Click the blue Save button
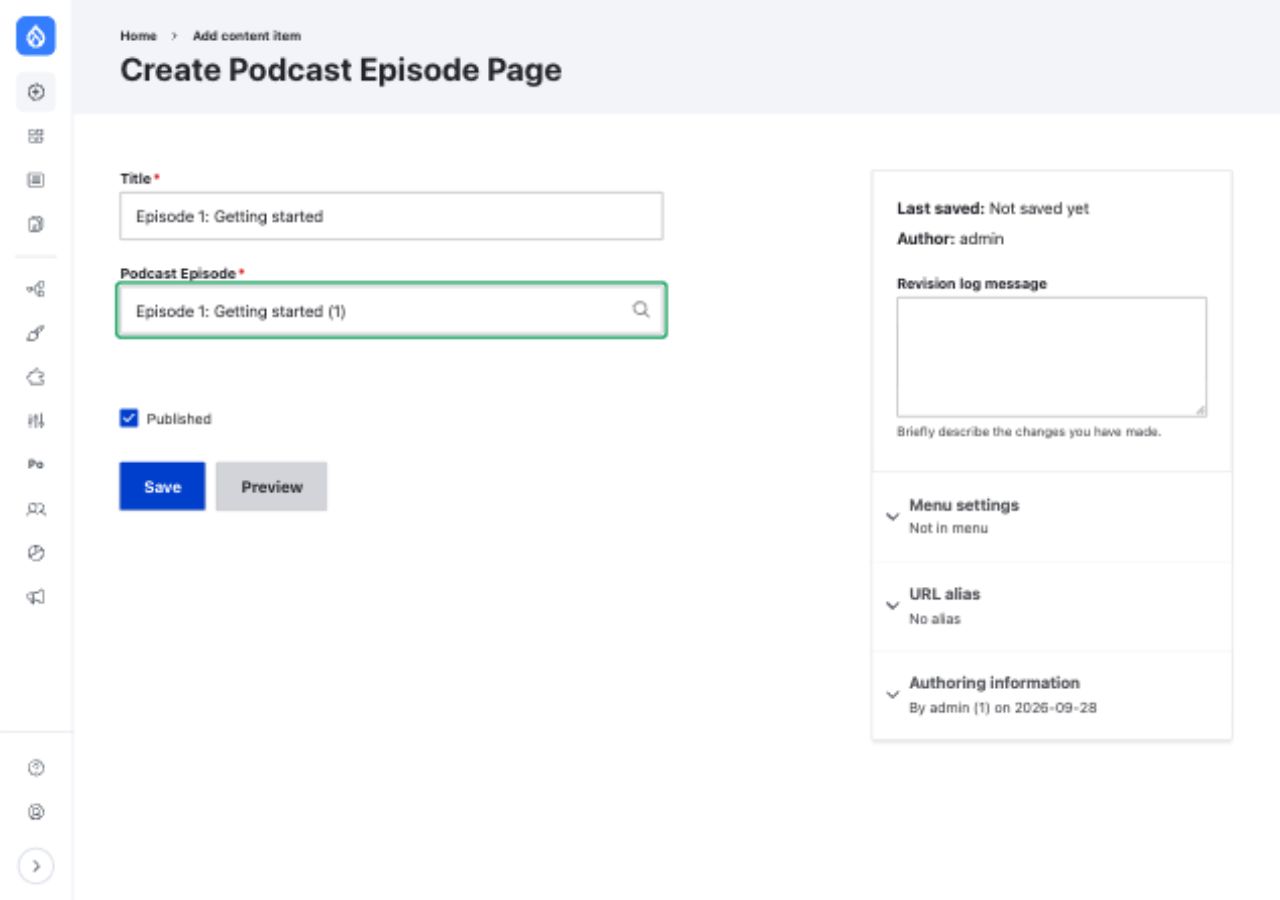1280x900 pixels. pos(162,486)
